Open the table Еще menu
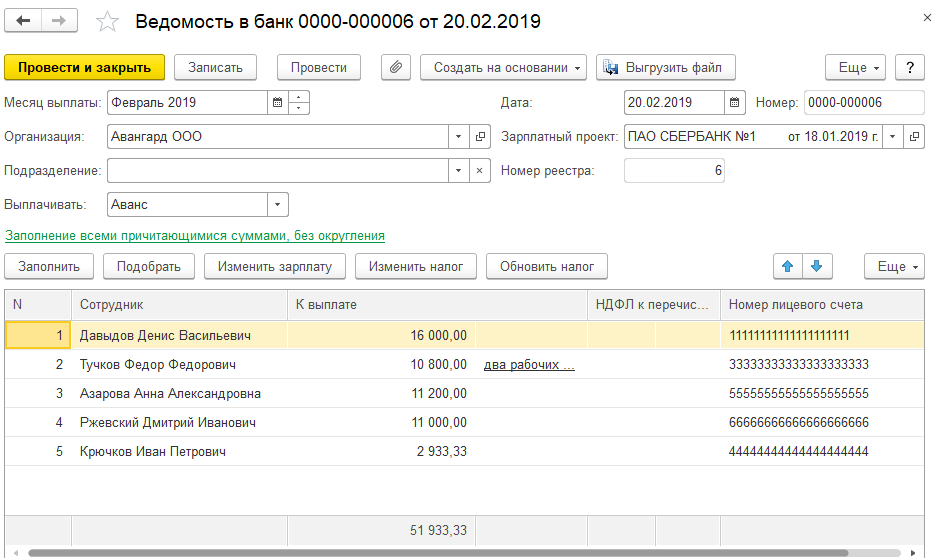The width and height of the screenshot is (936, 558). point(894,266)
